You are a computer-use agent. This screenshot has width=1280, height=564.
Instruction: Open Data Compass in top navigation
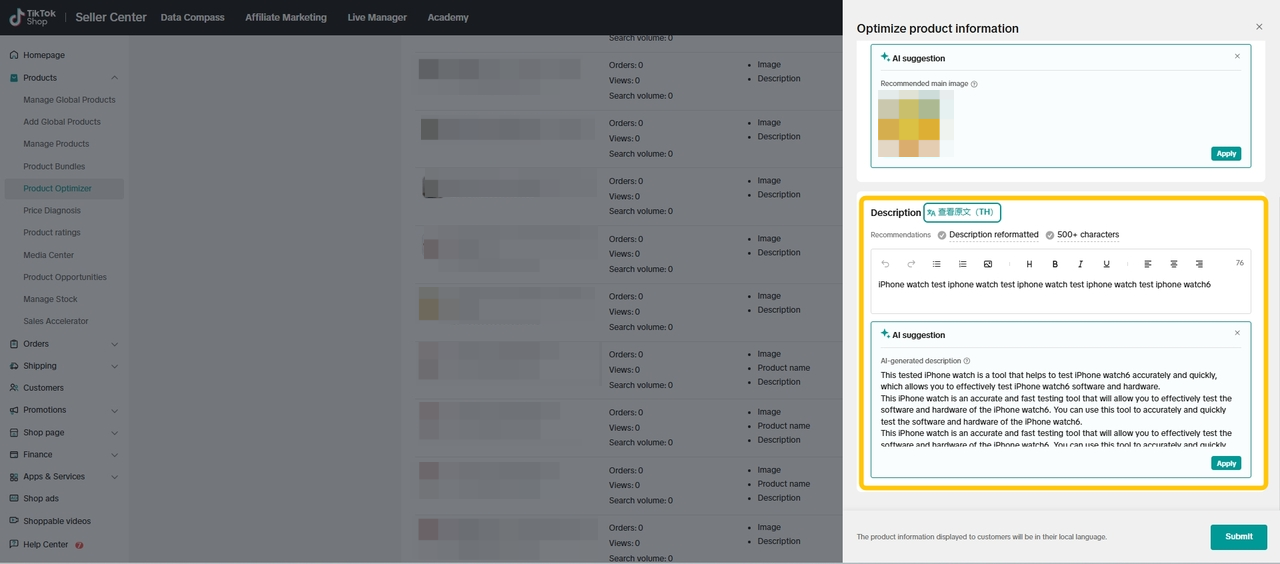192,17
